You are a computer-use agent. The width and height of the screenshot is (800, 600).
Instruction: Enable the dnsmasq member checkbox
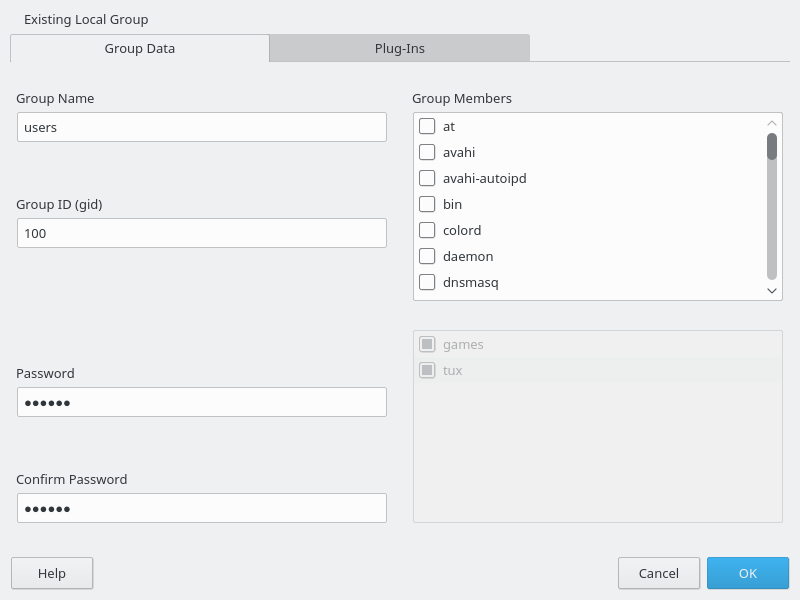coord(427,282)
